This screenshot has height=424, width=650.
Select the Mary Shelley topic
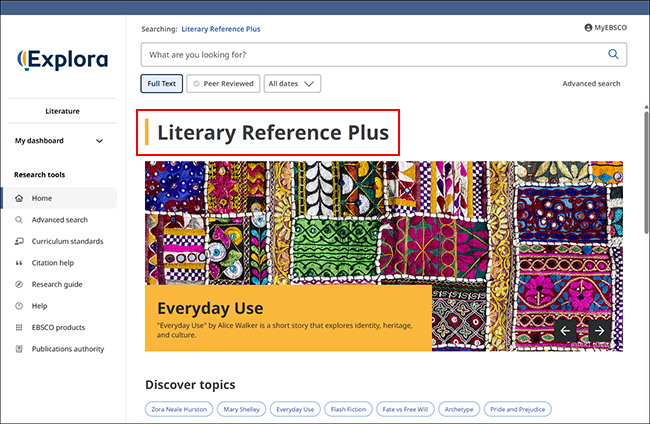tap(241, 409)
